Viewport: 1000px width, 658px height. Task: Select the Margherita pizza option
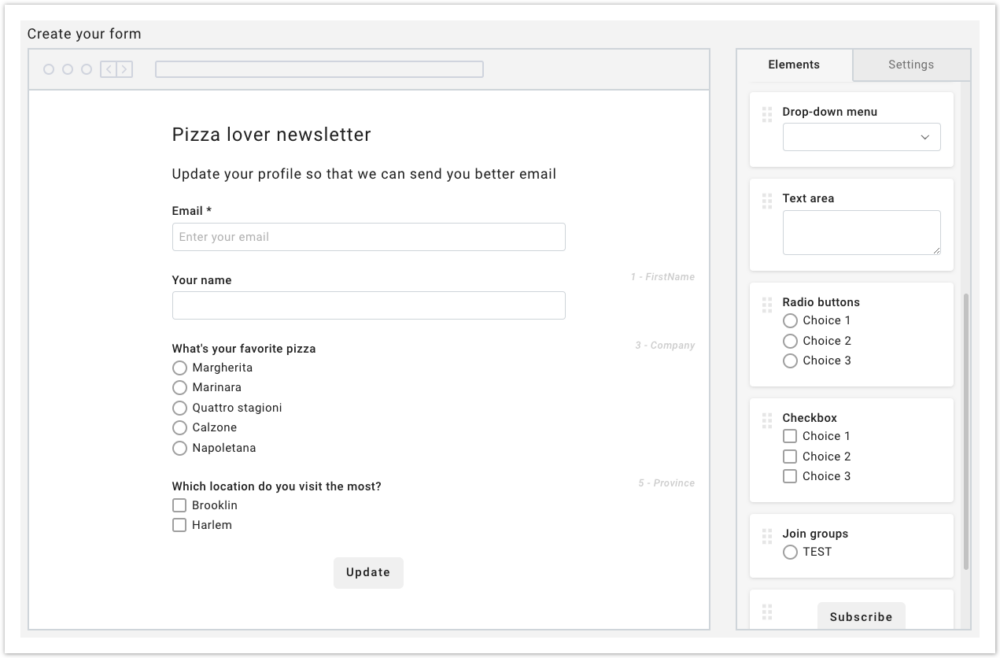click(x=180, y=368)
